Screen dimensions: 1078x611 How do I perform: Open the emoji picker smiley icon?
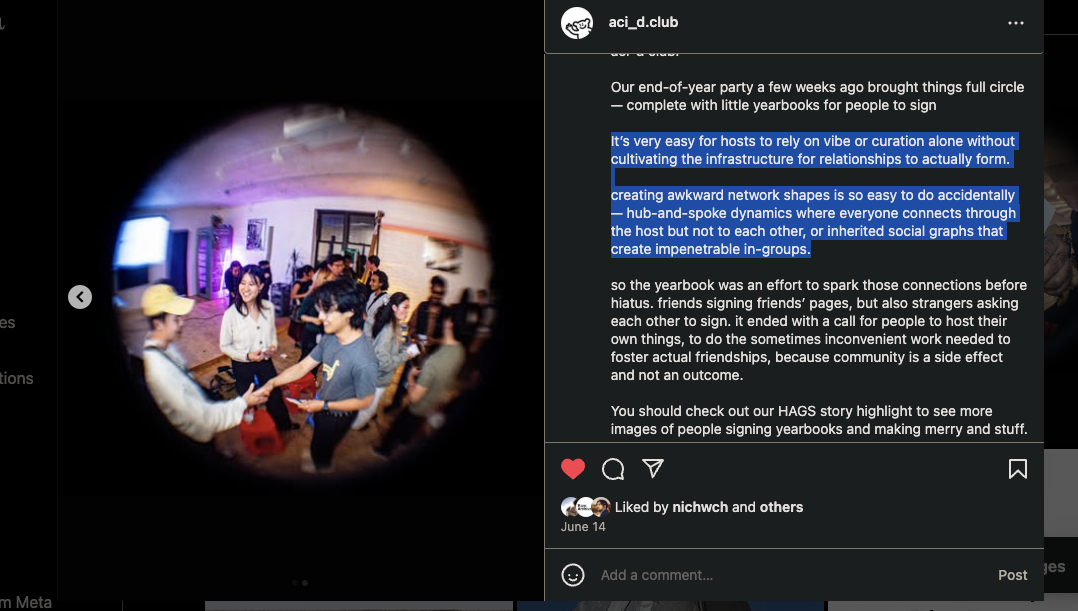click(x=573, y=575)
